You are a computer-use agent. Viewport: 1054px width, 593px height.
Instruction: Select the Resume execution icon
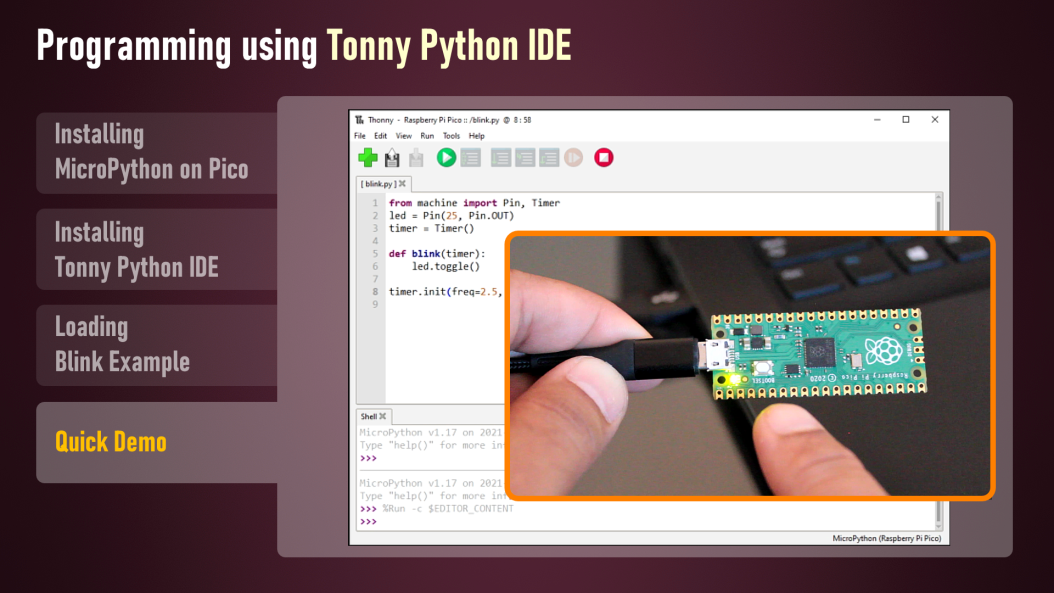coord(573,157)
